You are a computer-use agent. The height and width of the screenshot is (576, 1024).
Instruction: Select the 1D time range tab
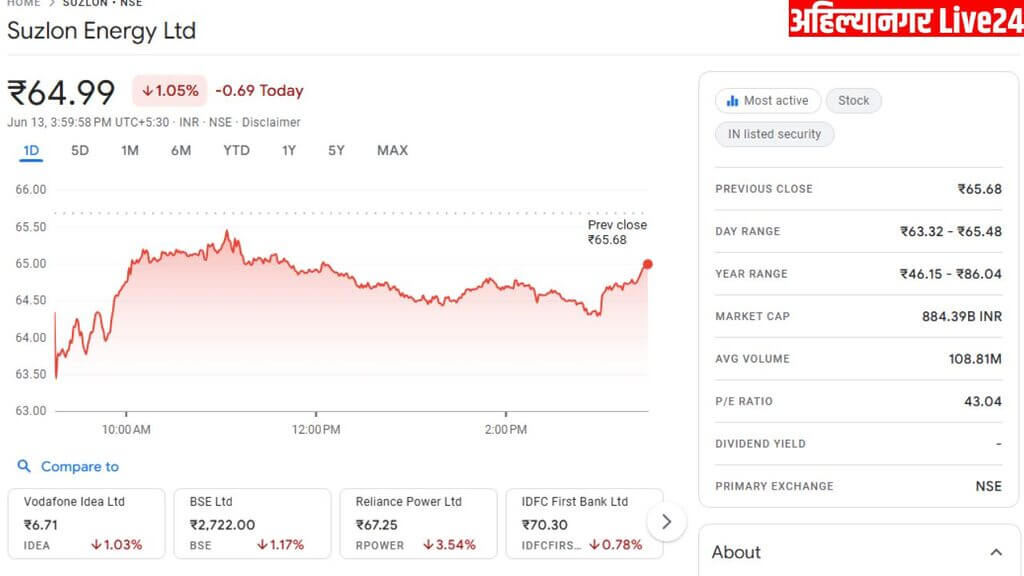pos(31,151)
